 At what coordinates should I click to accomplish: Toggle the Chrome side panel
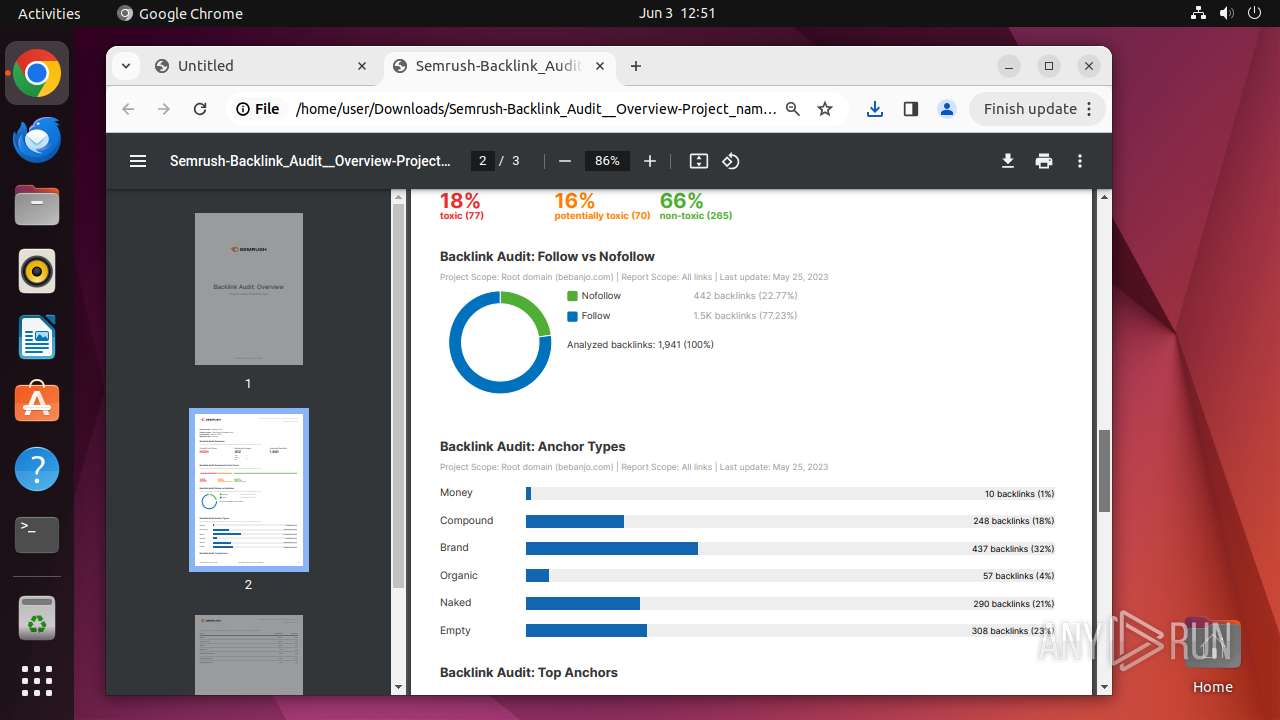pyautogui.click(x=911, y=109)
